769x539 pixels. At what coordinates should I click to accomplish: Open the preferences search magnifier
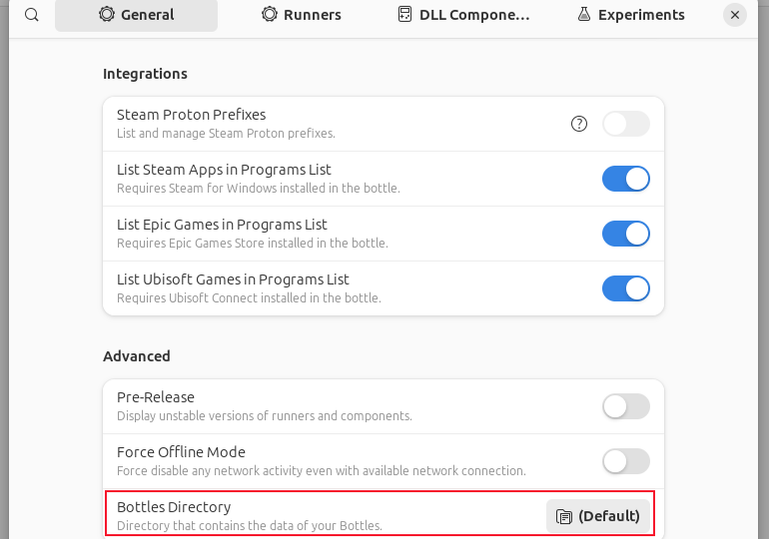pyautogui.click(x=32, y=15)
